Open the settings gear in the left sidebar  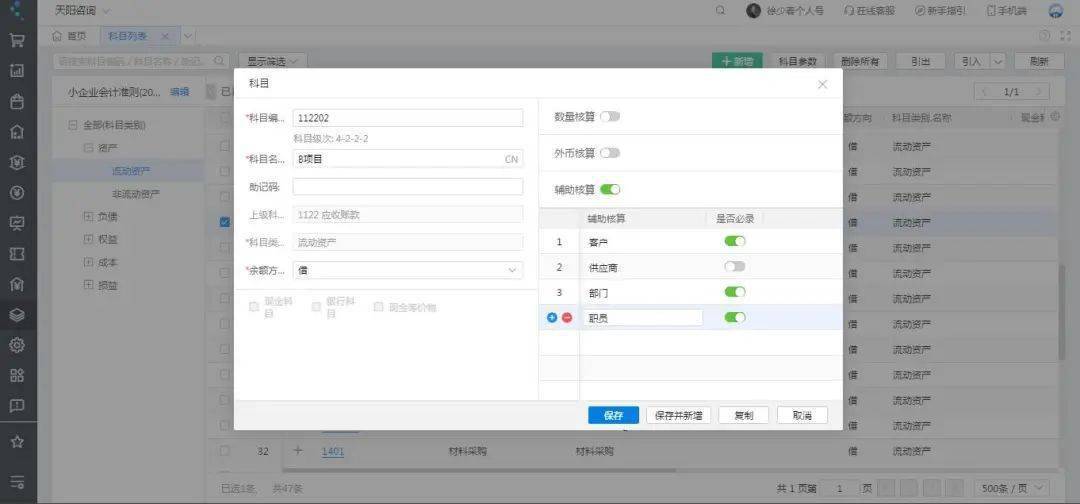point(17,345)
